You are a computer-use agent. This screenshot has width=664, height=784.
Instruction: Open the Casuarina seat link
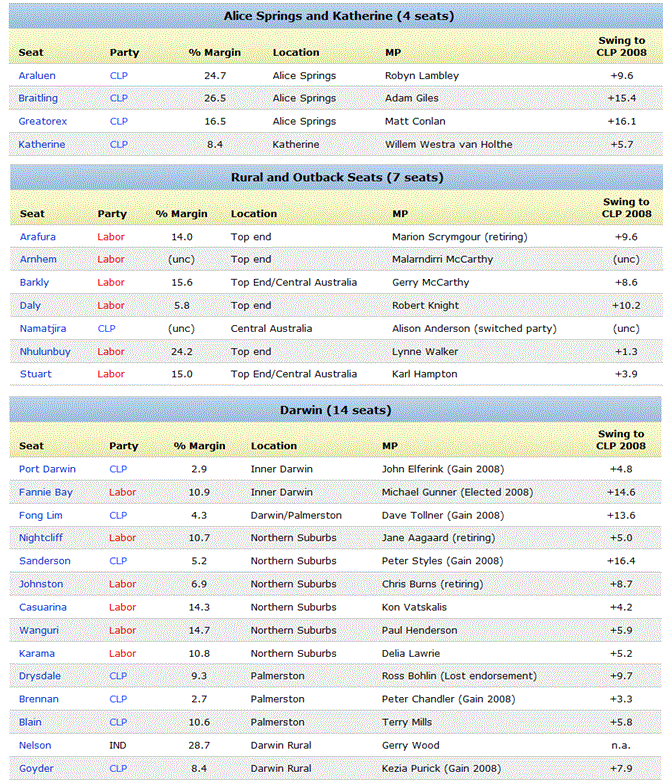pyautogui.click(x=44, y=607)
